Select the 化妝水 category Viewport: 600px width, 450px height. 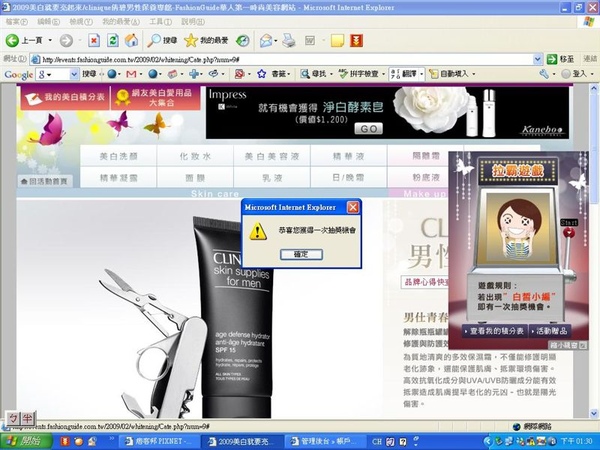pyautogui.click(x=195, y=156)
